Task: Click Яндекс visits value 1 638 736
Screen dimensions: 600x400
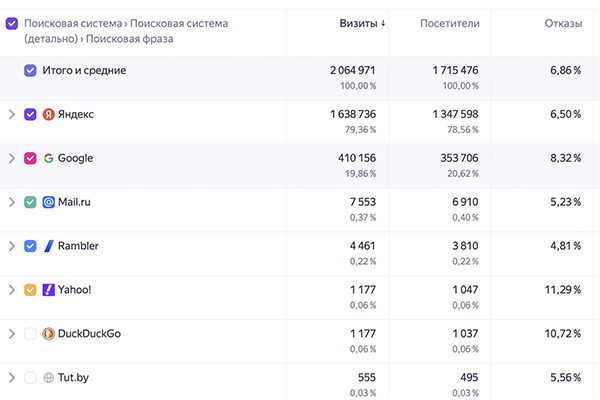Action: point(353,114)
